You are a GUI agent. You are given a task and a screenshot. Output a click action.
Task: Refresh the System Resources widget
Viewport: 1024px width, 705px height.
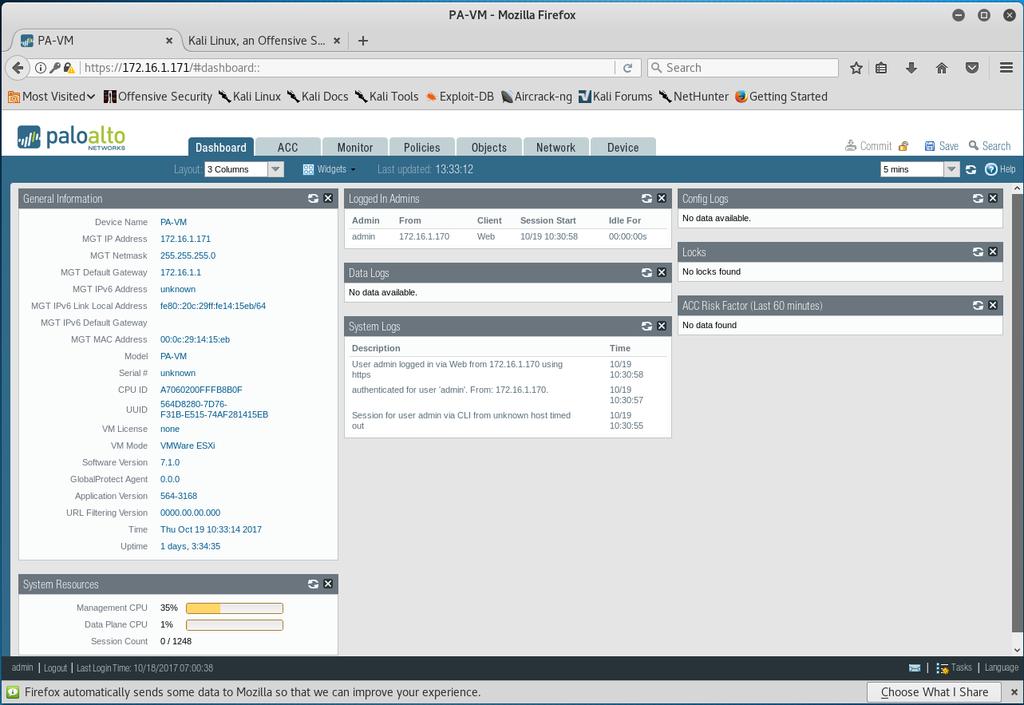(313, 584)
